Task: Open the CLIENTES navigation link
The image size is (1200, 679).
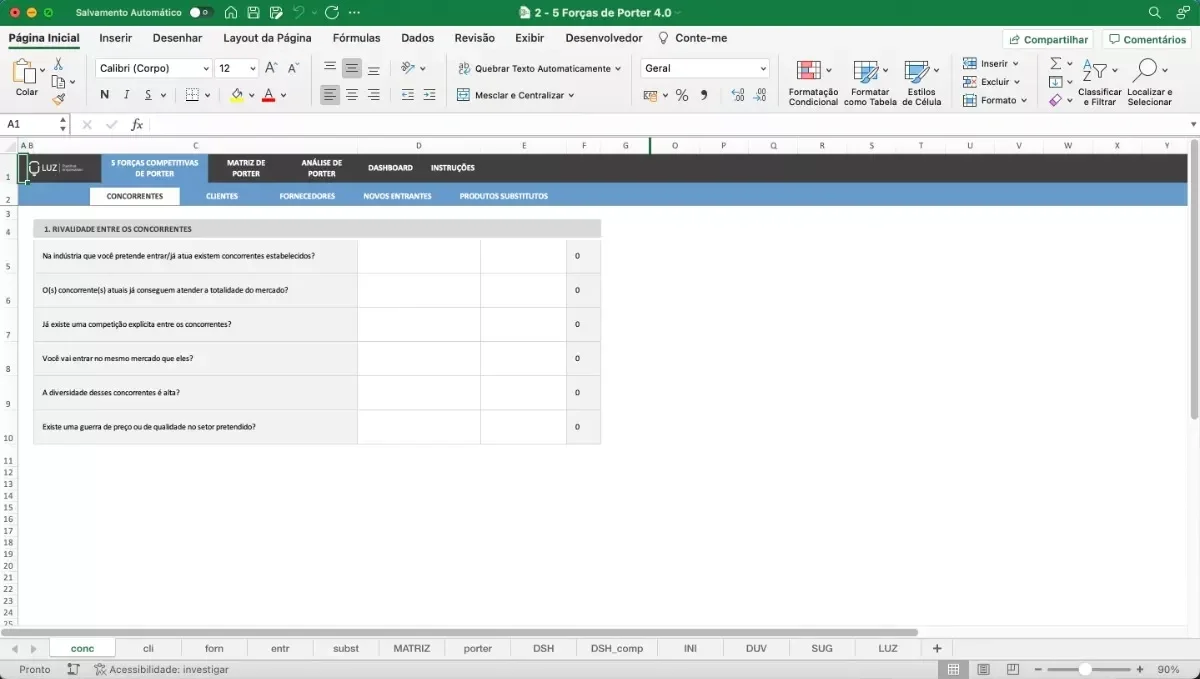Action: coord(222,196)
